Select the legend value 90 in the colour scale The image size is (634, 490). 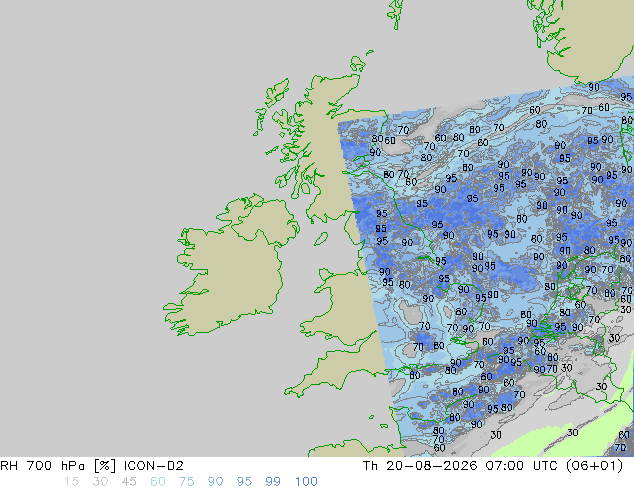215,482
